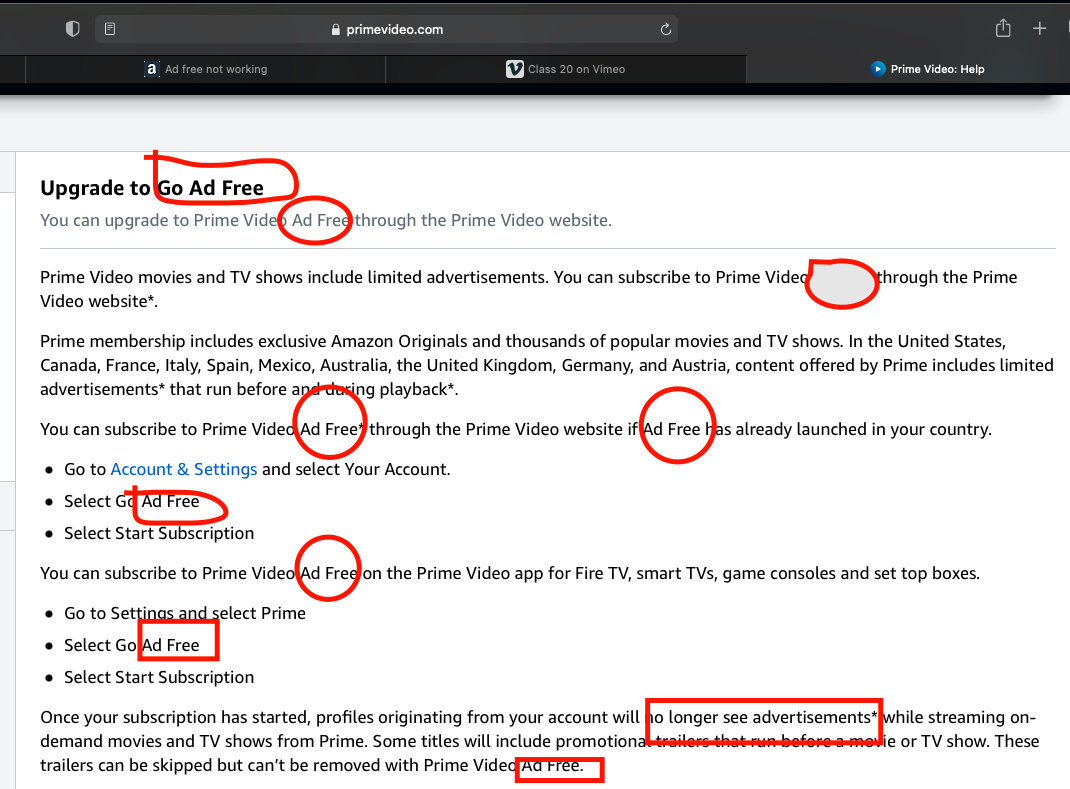Click the grey redacted blob after 'Prime Video'
The height and width of the screenshot is (789, 1070).
842,284
